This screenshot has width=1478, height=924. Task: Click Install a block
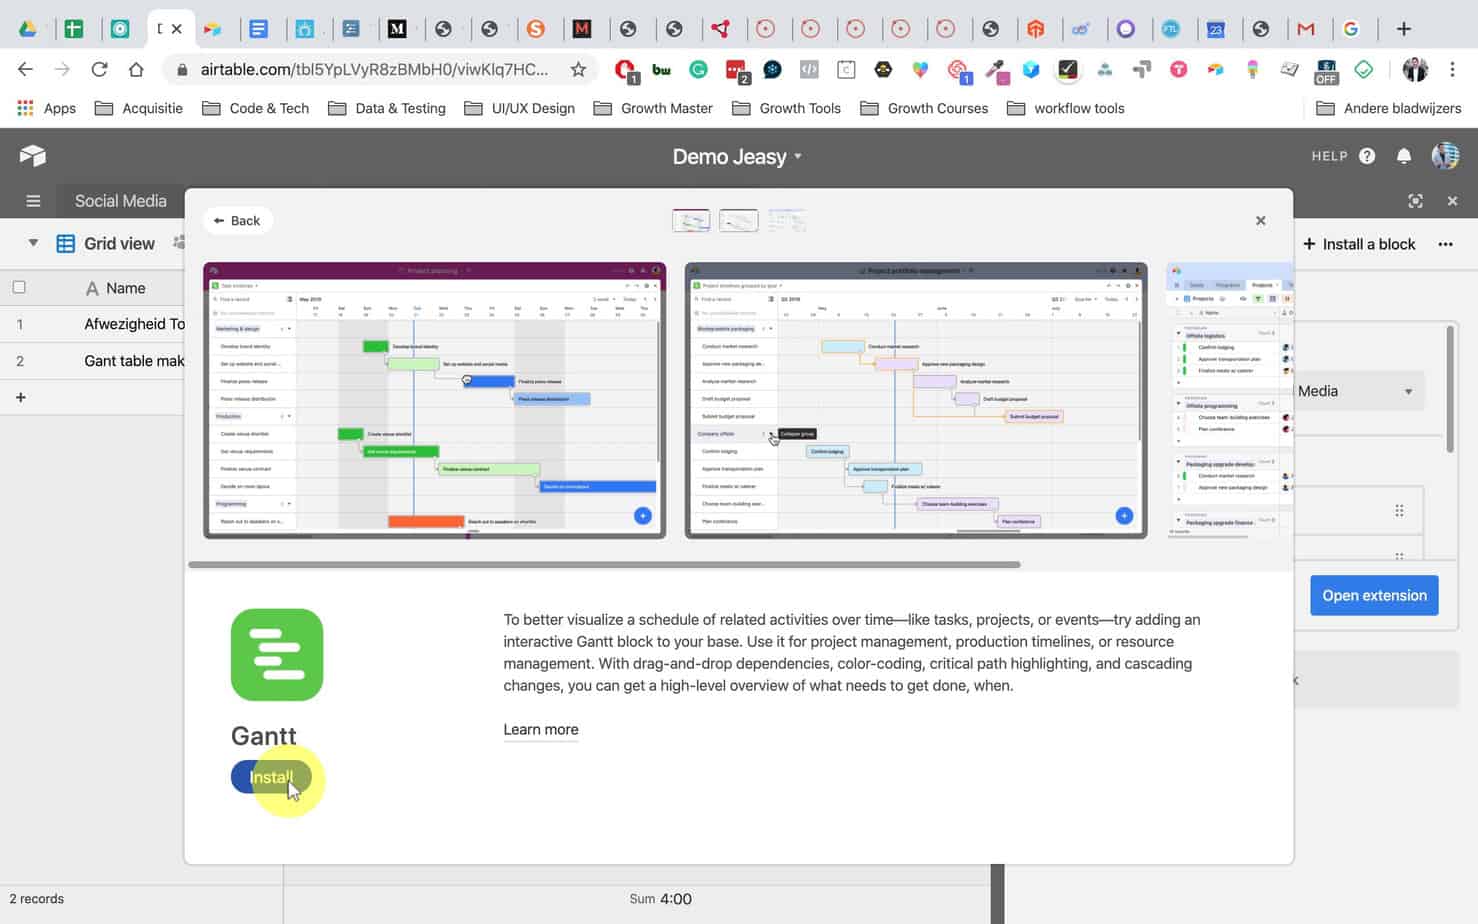[1359, 244]
